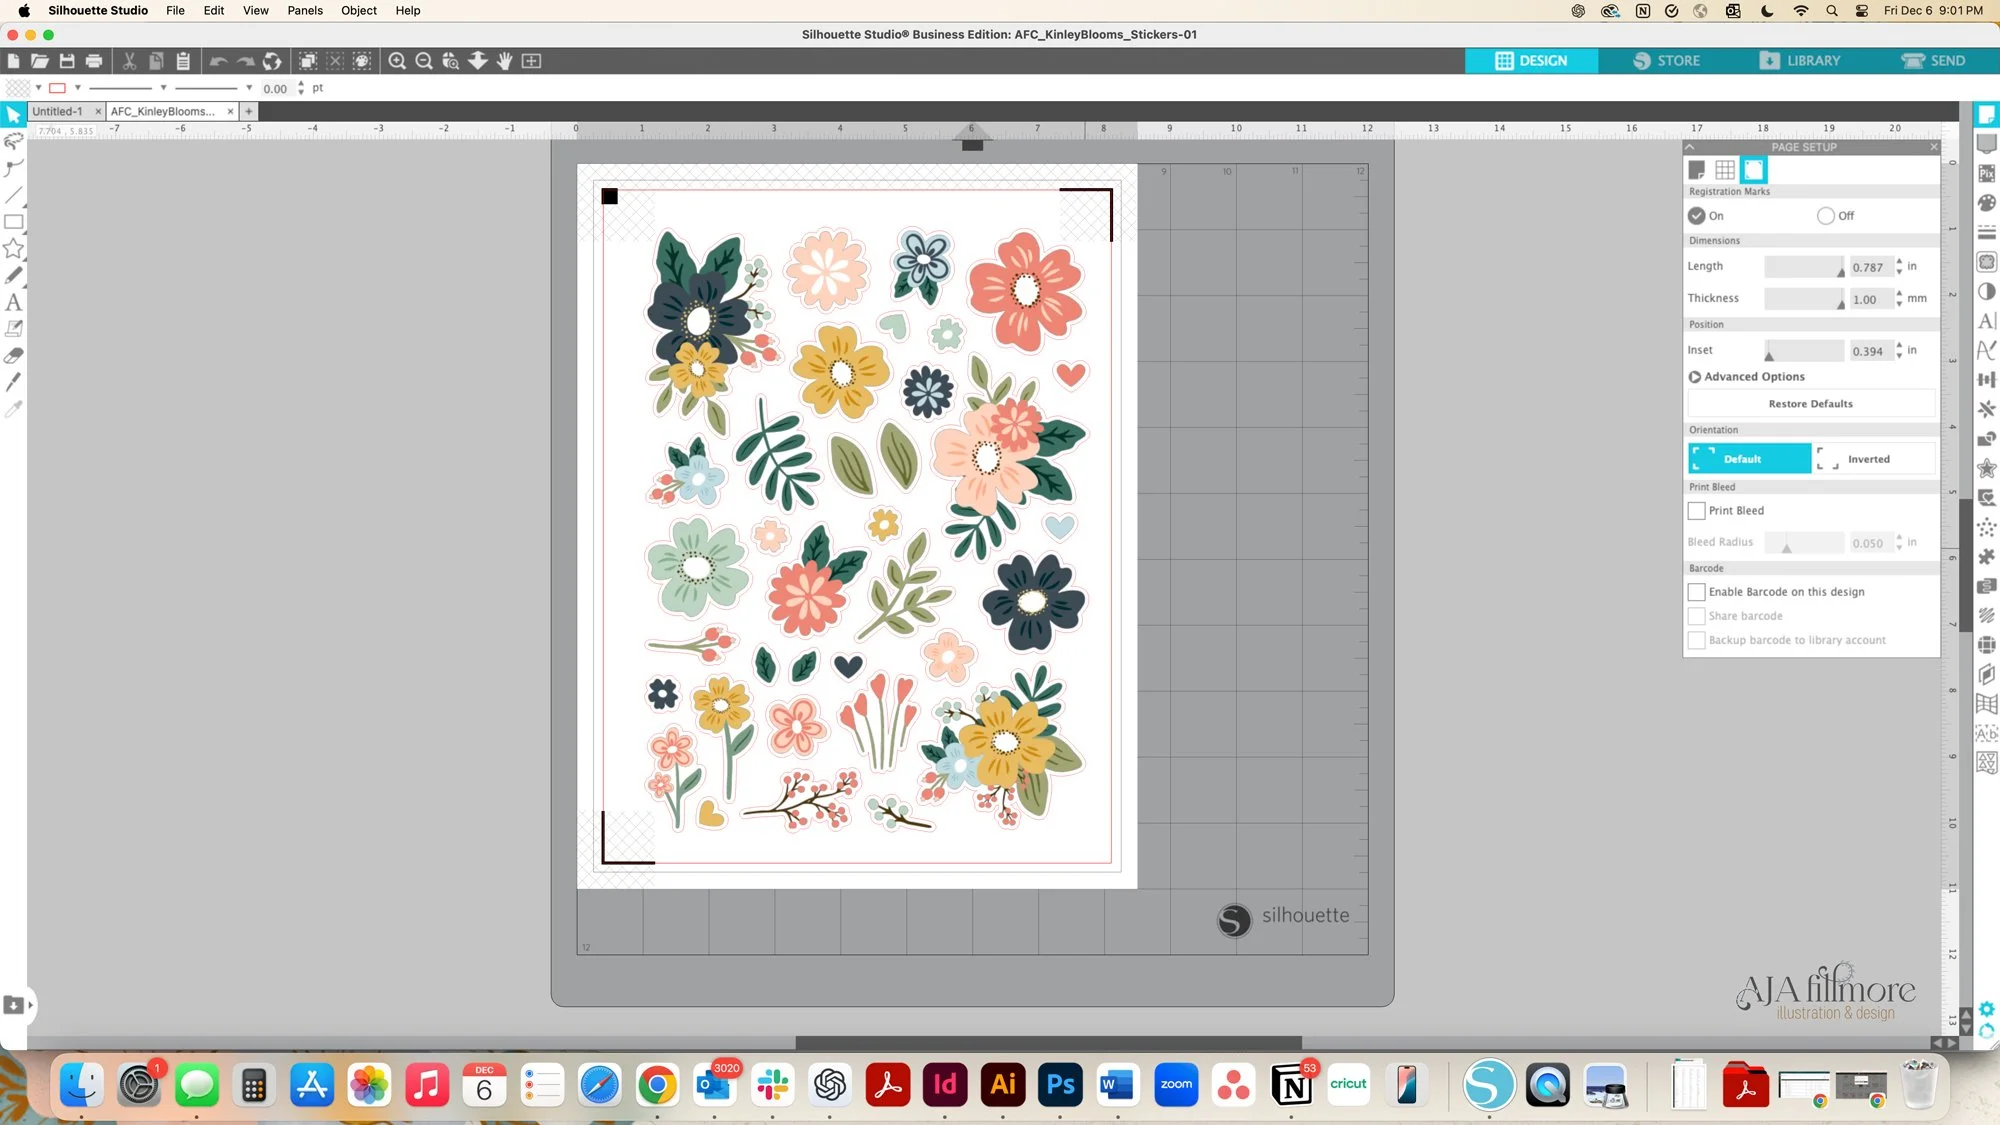Click the Zoom In magnifier icon
This screenshot has height=1125, width=2000.
click(x=397, y=61)
